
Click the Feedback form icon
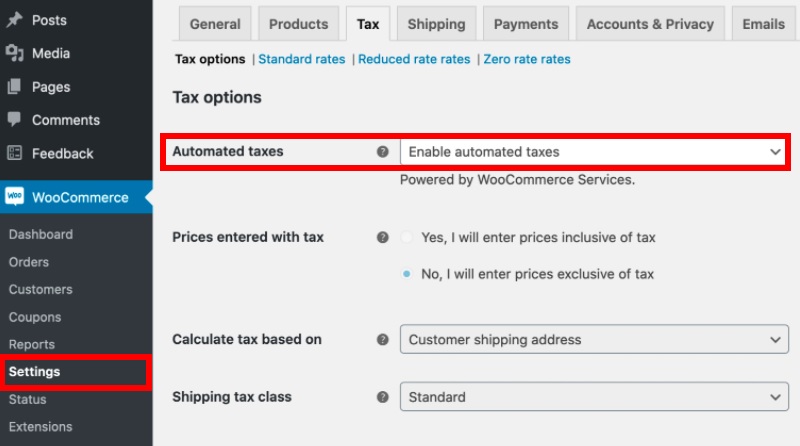[x=15, y=153]
